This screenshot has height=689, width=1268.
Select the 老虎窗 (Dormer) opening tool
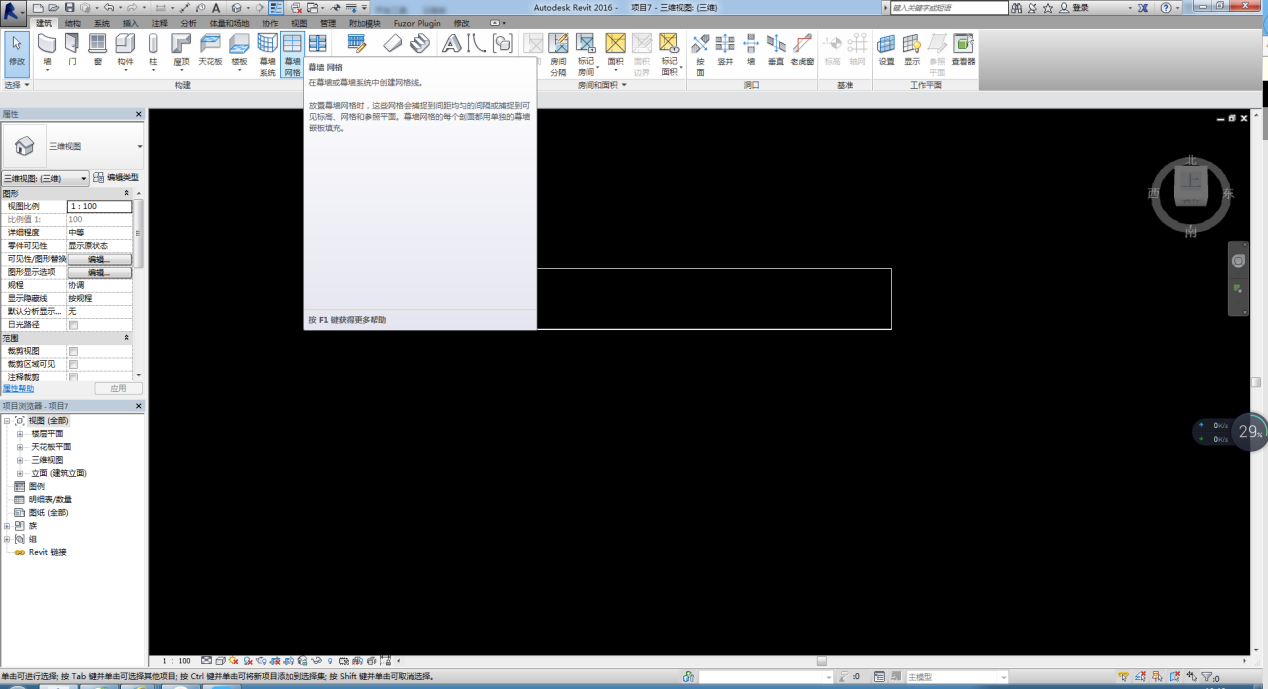pos(802,49)
